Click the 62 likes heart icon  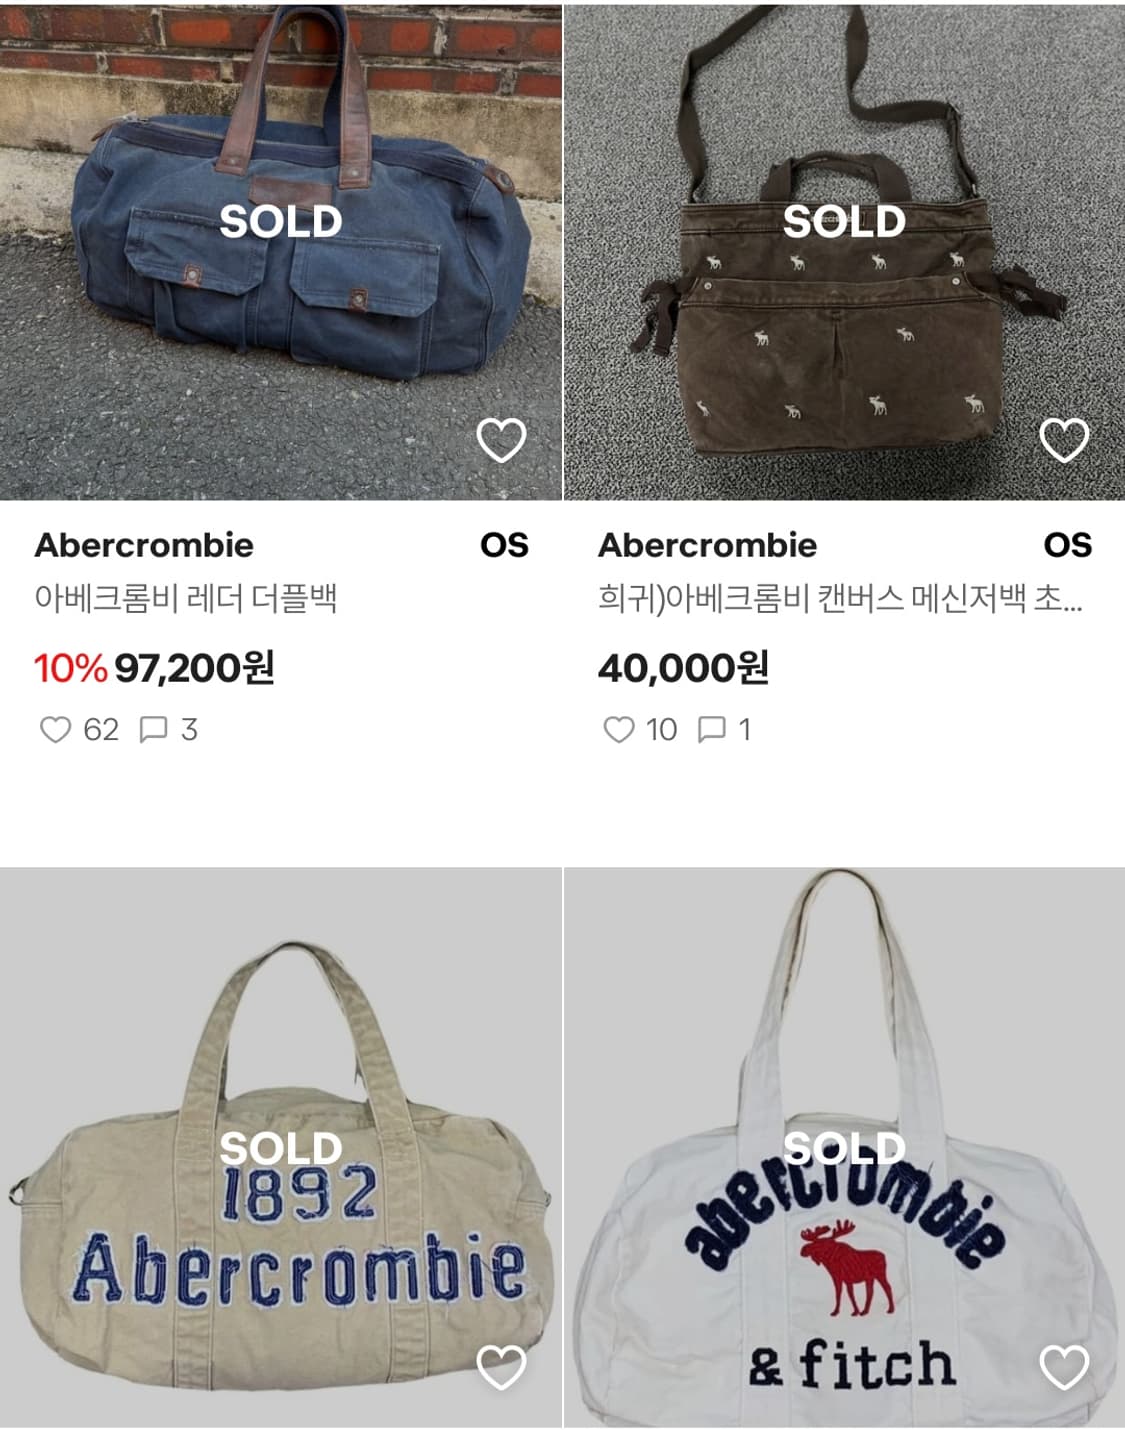point(55,730)
